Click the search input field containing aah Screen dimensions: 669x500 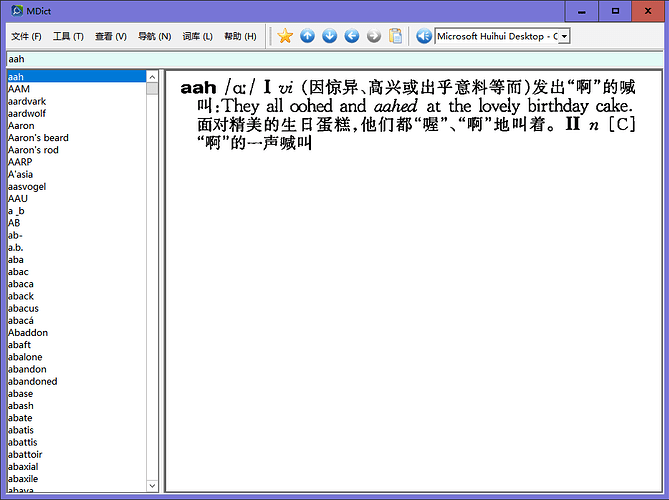pos(334,59)
